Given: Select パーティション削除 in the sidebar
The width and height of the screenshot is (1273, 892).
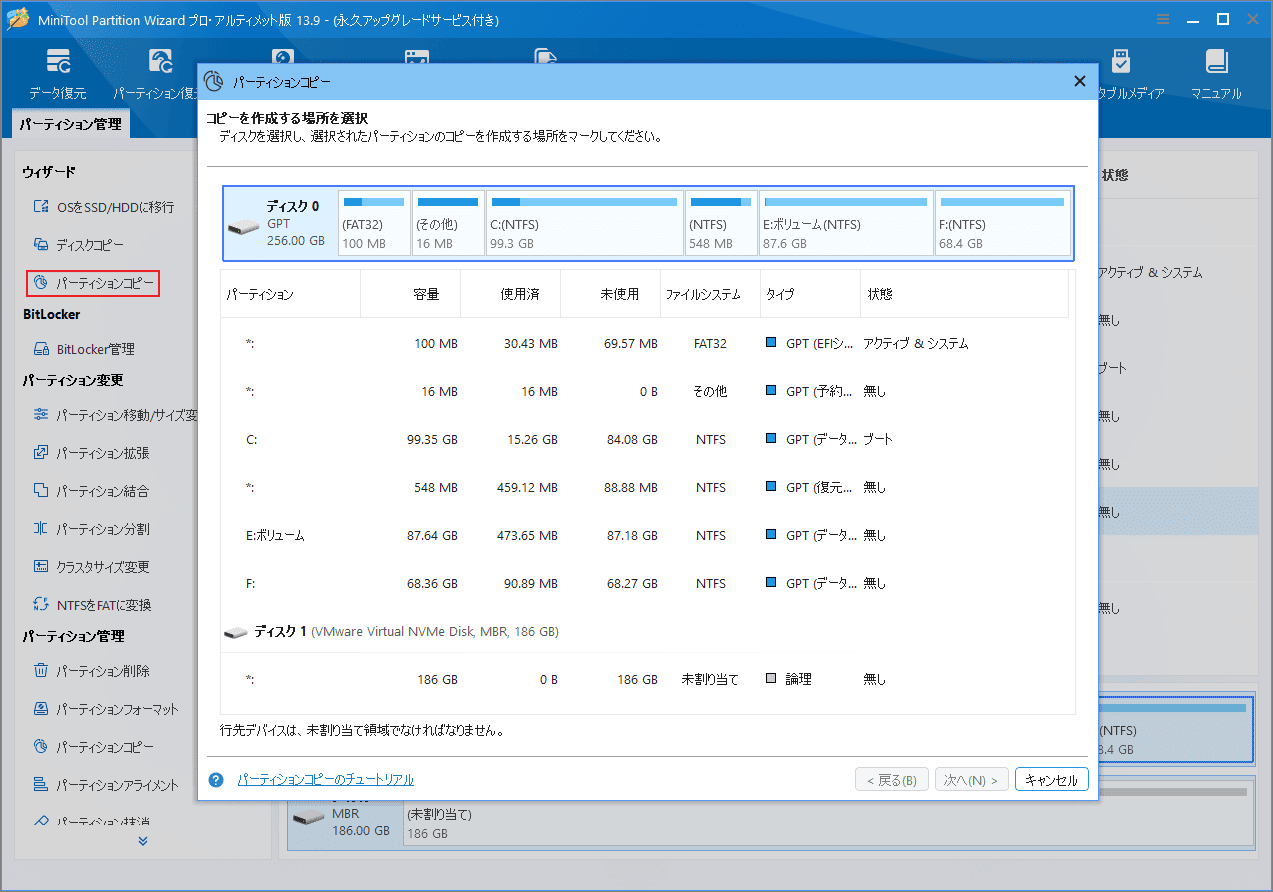Looking at the screenshot, I should point(91,671).
